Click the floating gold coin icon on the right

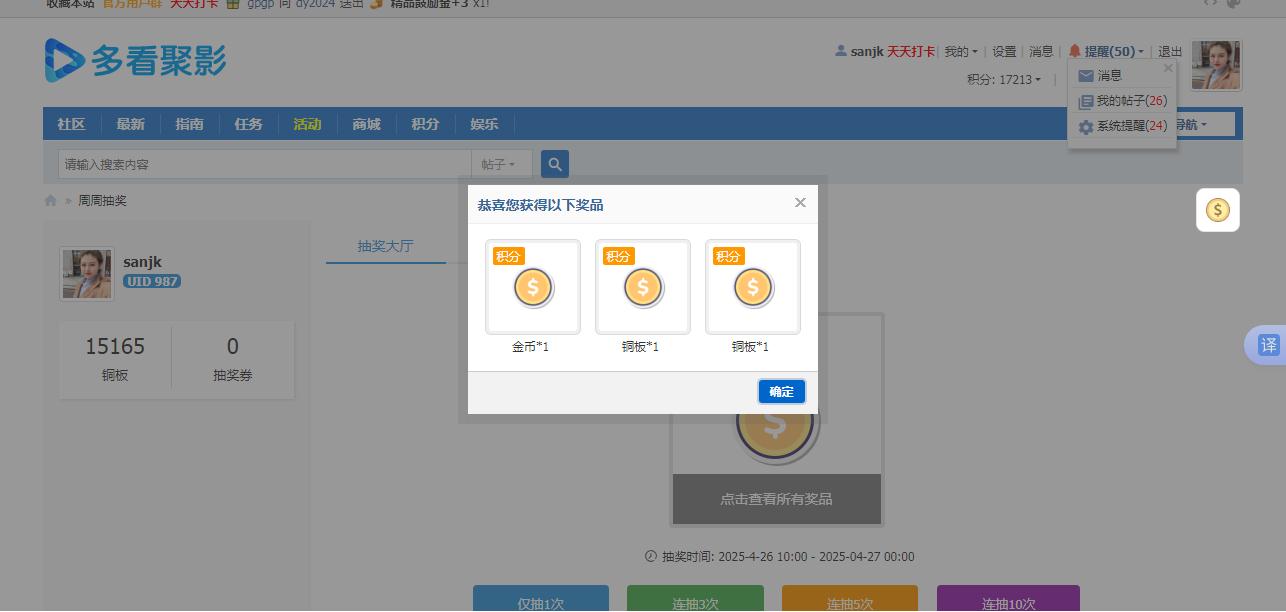point(1217,210)
